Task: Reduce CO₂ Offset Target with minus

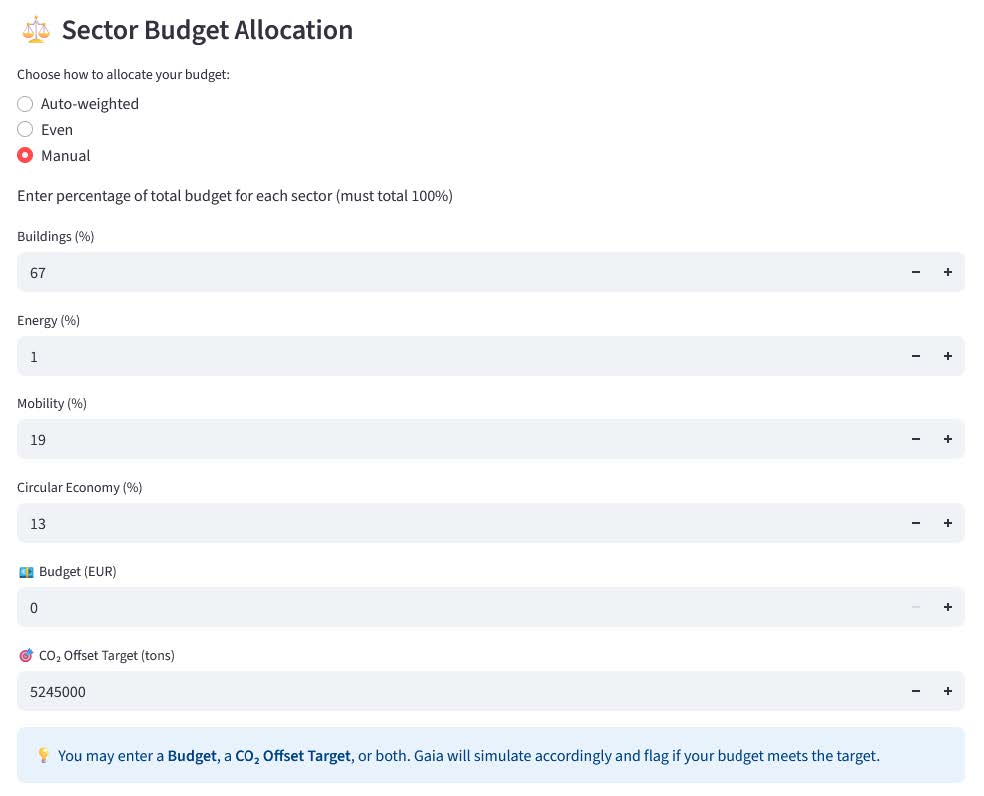Action: (915, 691)
